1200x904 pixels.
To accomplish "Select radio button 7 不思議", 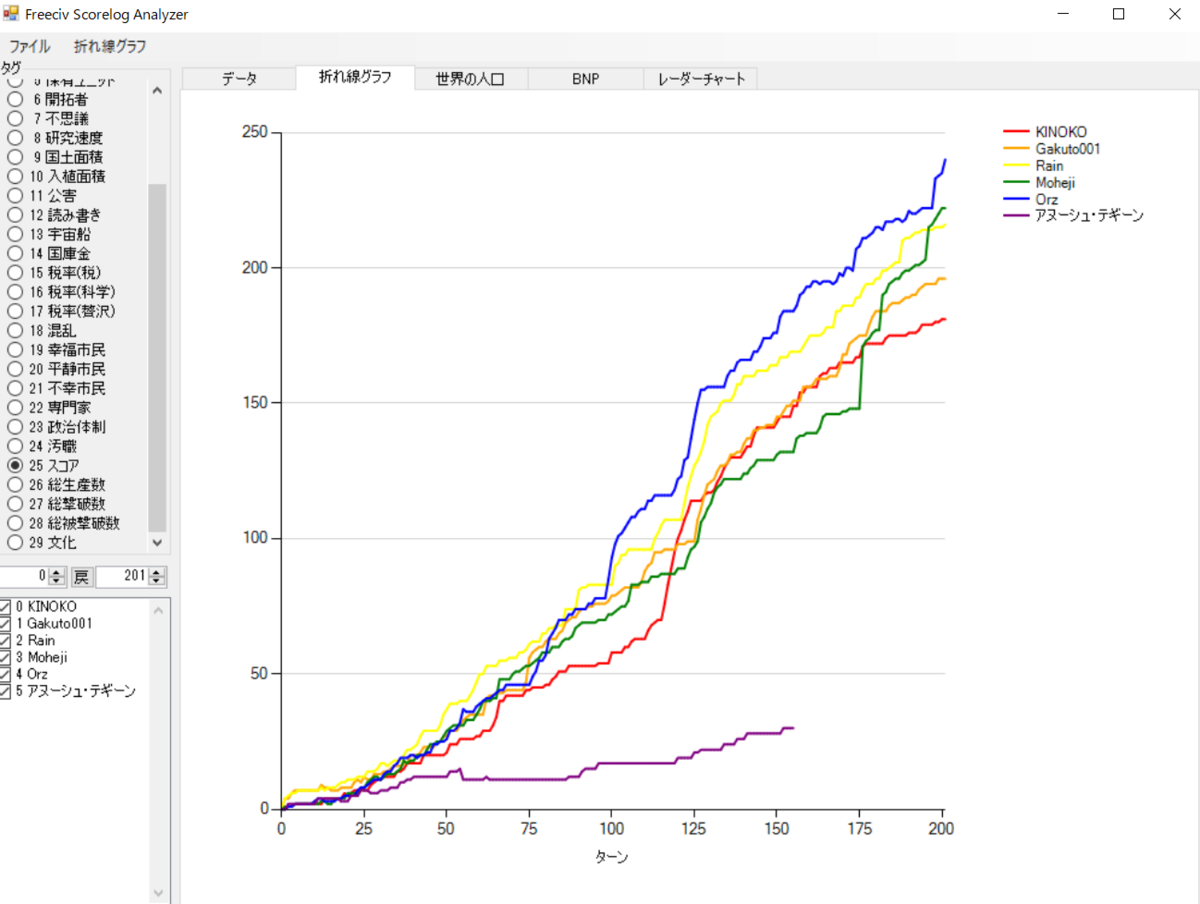I will tap(15, 119).
